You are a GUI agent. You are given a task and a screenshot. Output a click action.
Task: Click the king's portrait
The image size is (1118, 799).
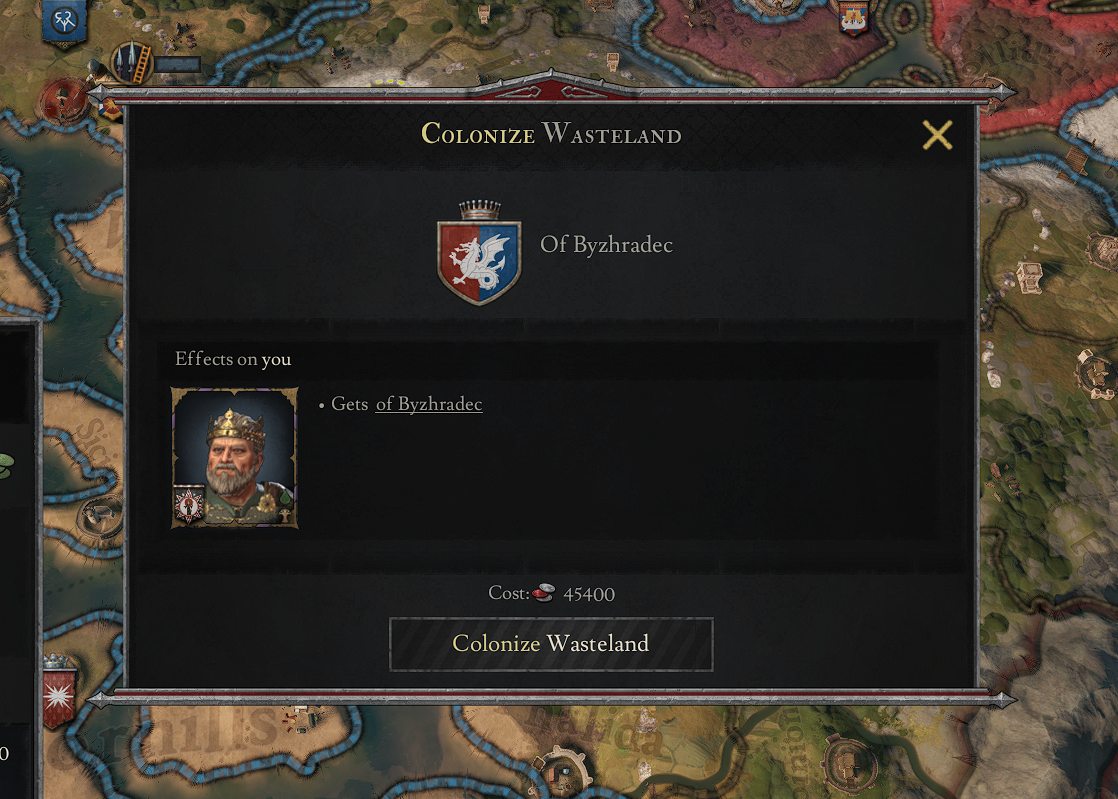pyautogui.click(x=234, y=458)
